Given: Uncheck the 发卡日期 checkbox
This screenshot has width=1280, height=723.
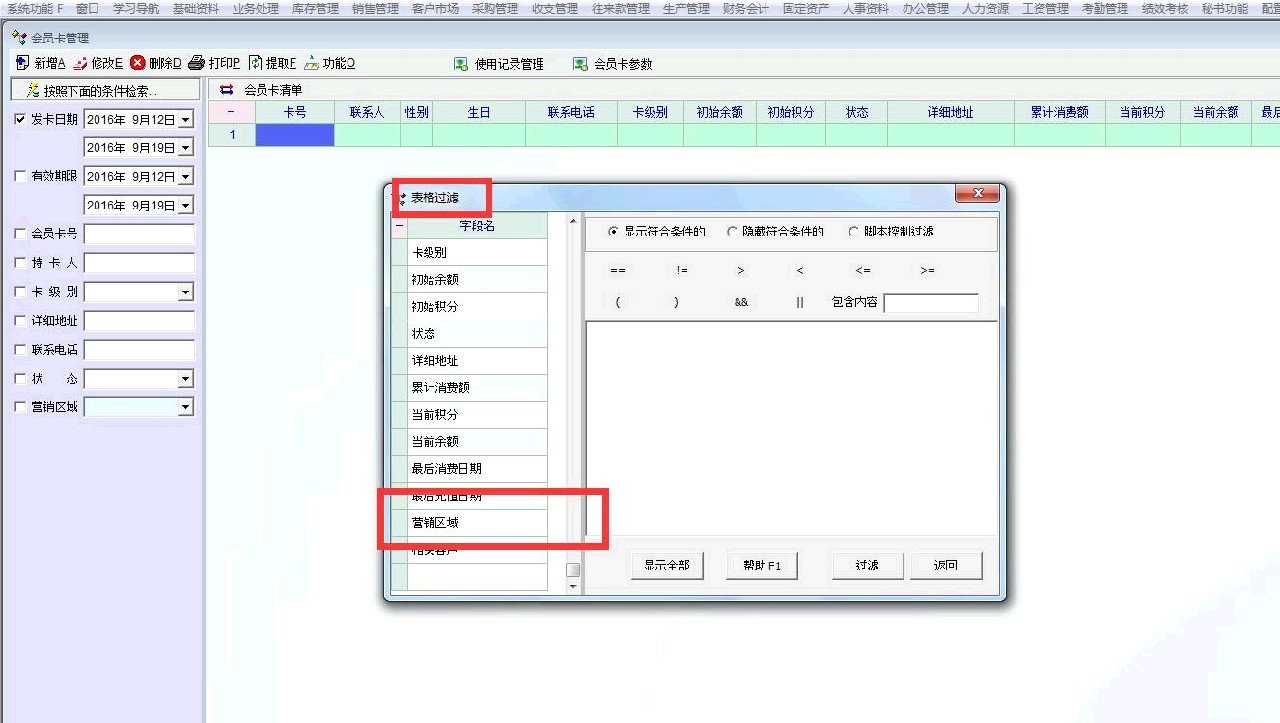Looking at the screenshot, I should pyautogui.click(x=21, y=120).
